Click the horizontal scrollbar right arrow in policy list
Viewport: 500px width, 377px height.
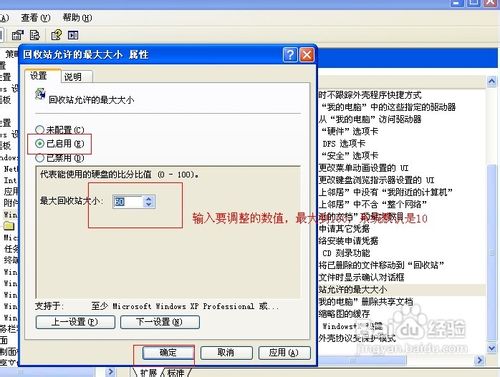480,360
